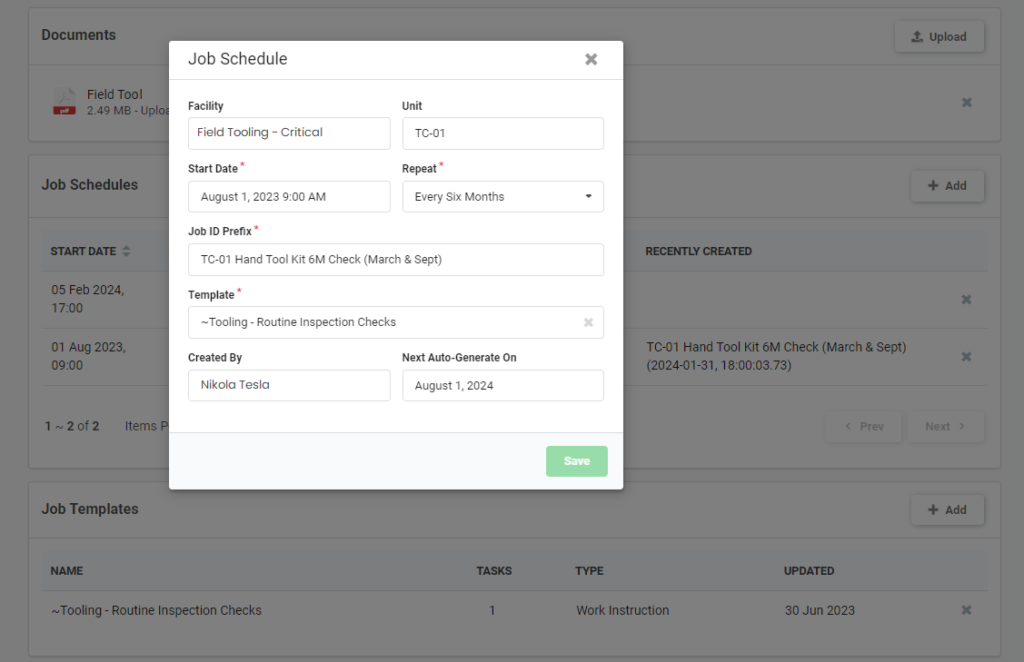Upload a new document
This screenshot has width=1024, height=662.
939,37
